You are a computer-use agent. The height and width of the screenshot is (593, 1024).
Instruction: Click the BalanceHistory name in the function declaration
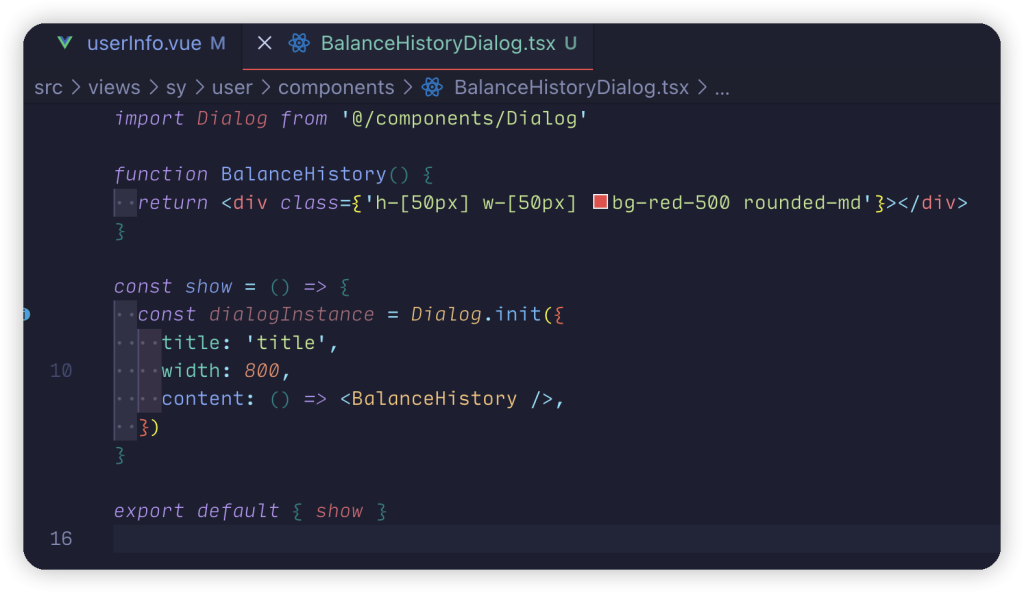[303, 174]
